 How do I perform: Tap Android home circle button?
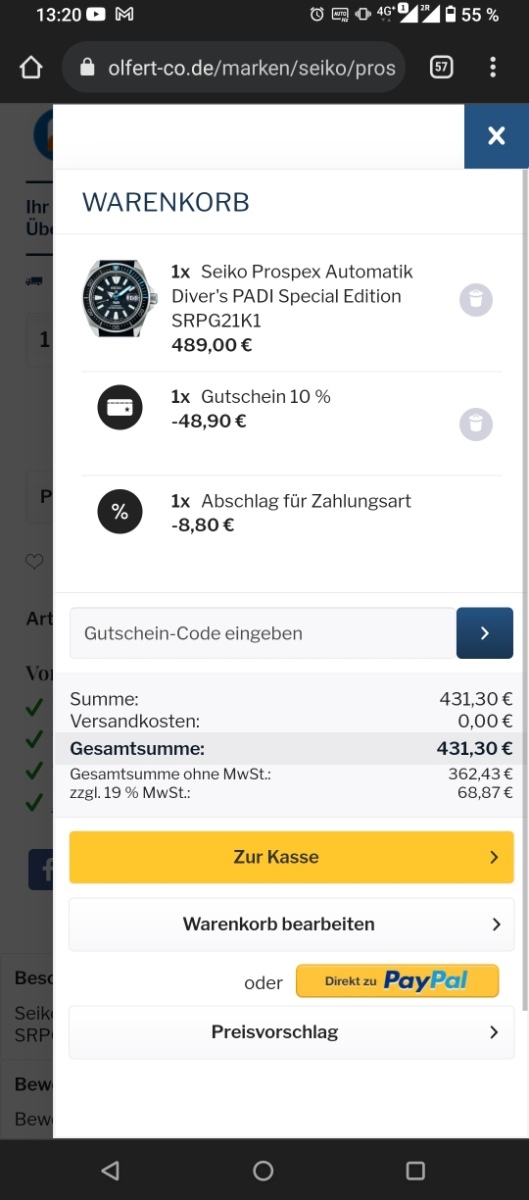pos(263,1170)
